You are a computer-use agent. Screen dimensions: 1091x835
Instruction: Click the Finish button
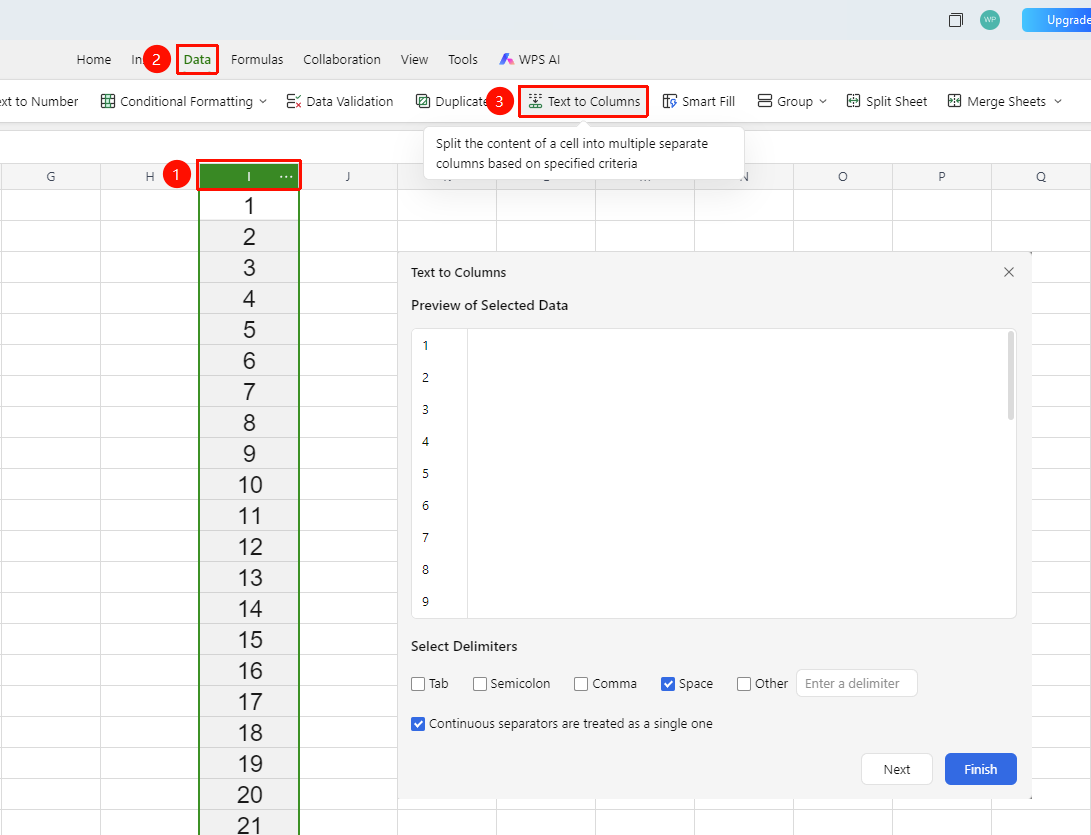point(980,769)
